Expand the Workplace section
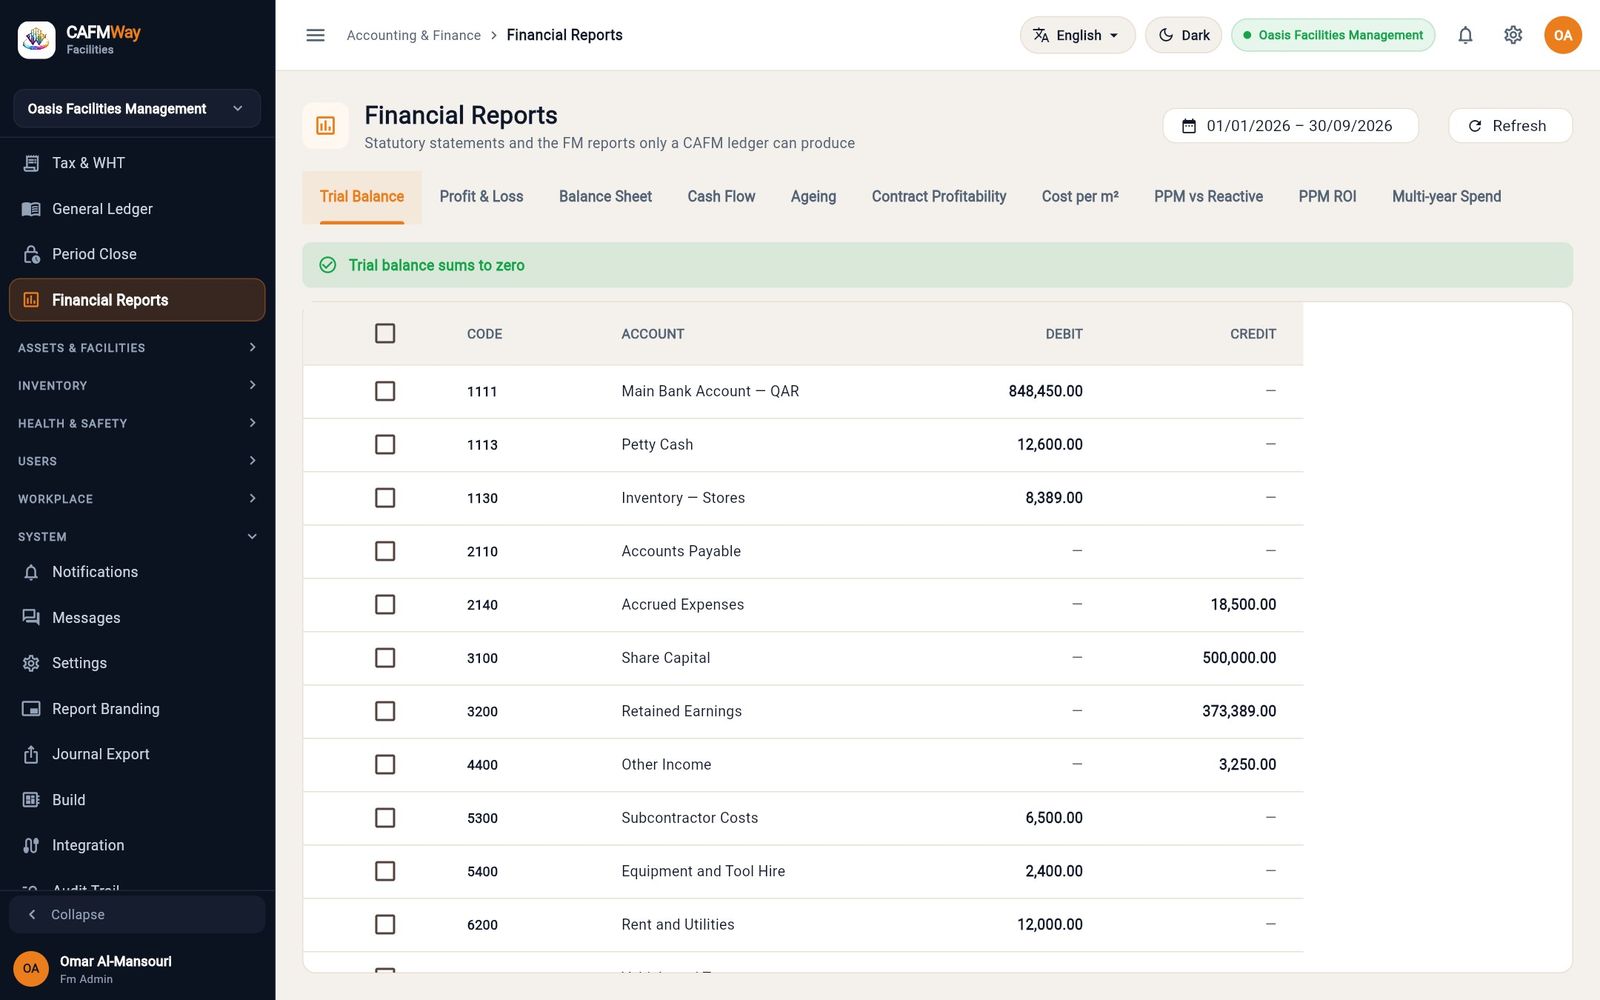The height and width of the screenshot is (1000, 1600). (x=137, y=499)
